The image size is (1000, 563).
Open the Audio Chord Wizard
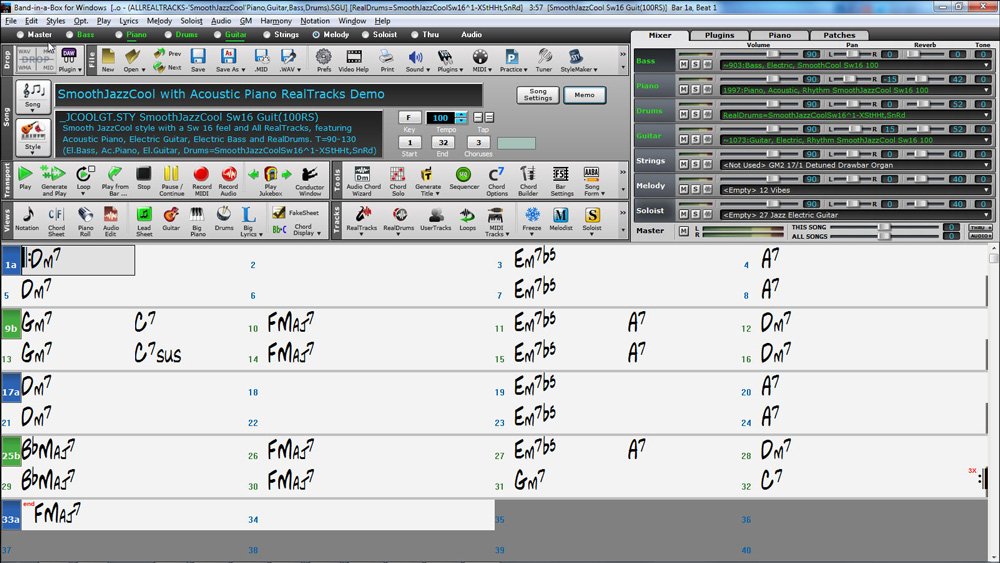(363, 180)
